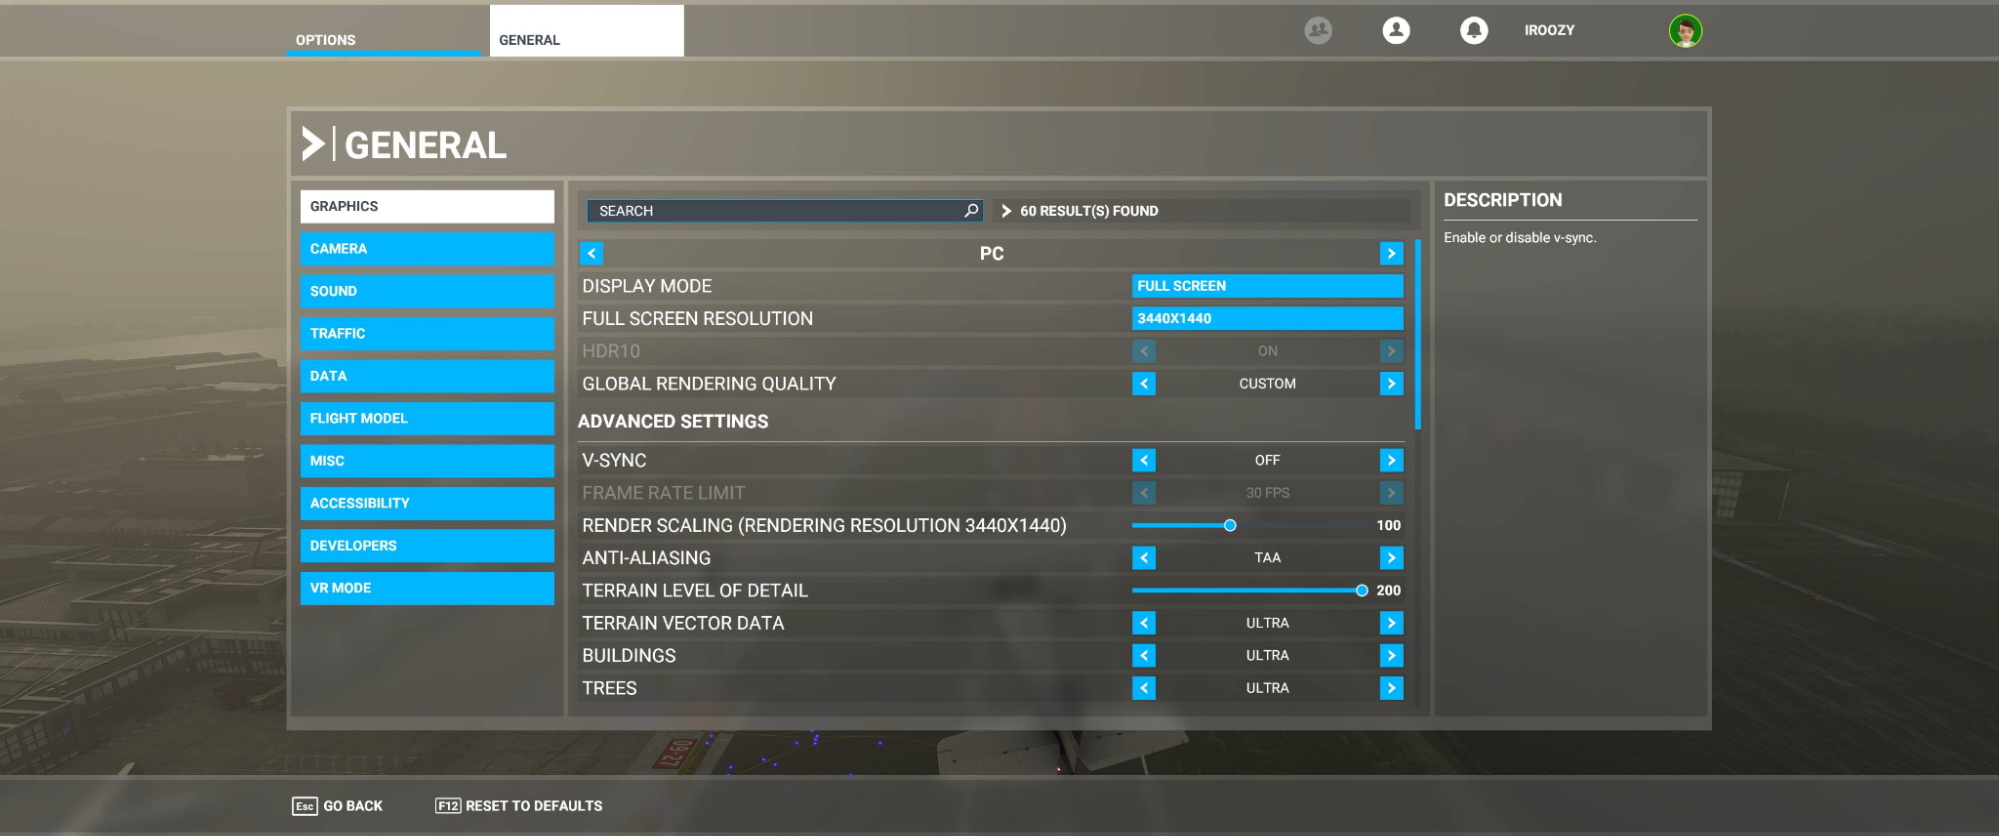Click the settings list vertical scrollbar
Screen dimensions: 1999x837
[1418, 334]
